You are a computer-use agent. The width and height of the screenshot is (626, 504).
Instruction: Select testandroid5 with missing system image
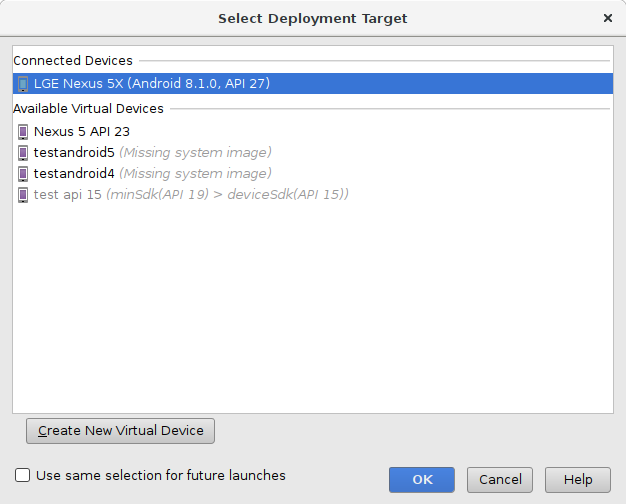tap(152, 152)
